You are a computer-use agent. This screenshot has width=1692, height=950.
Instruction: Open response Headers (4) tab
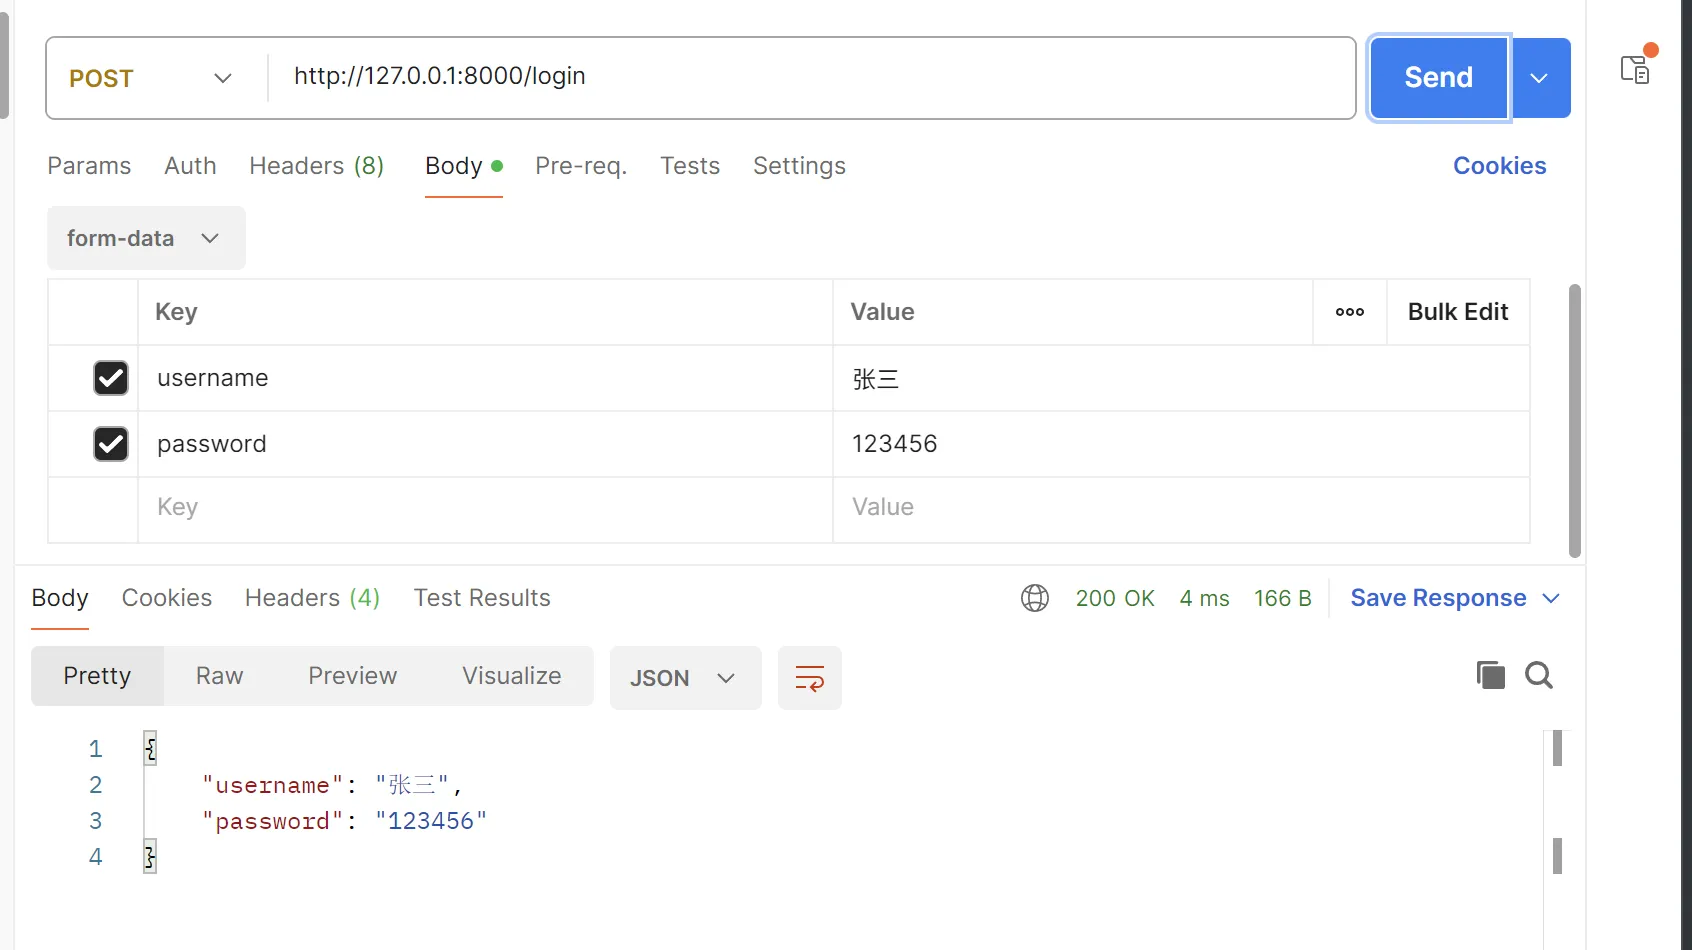coord(313,598)
